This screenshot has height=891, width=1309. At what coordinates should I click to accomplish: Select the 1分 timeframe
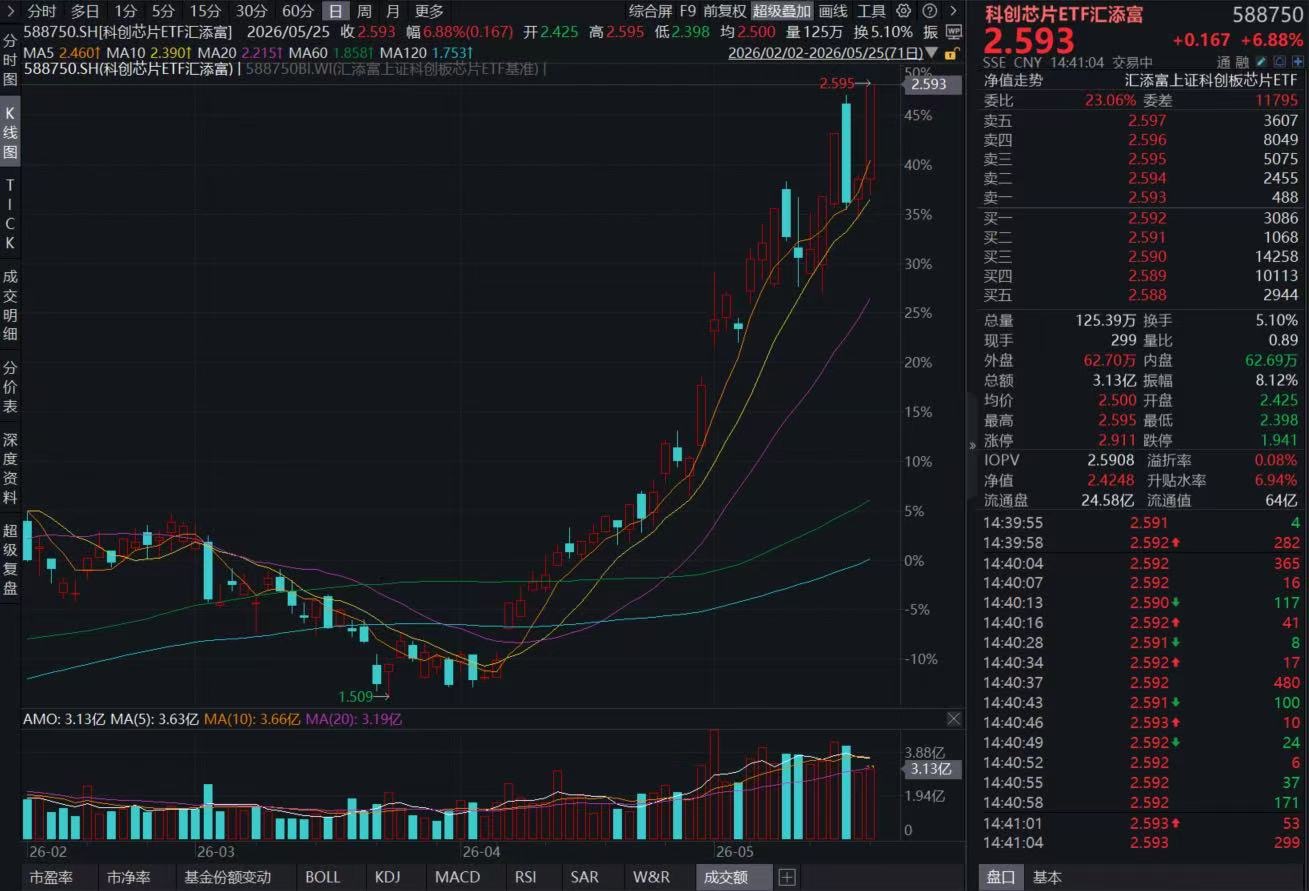click(x=125, y=11)
